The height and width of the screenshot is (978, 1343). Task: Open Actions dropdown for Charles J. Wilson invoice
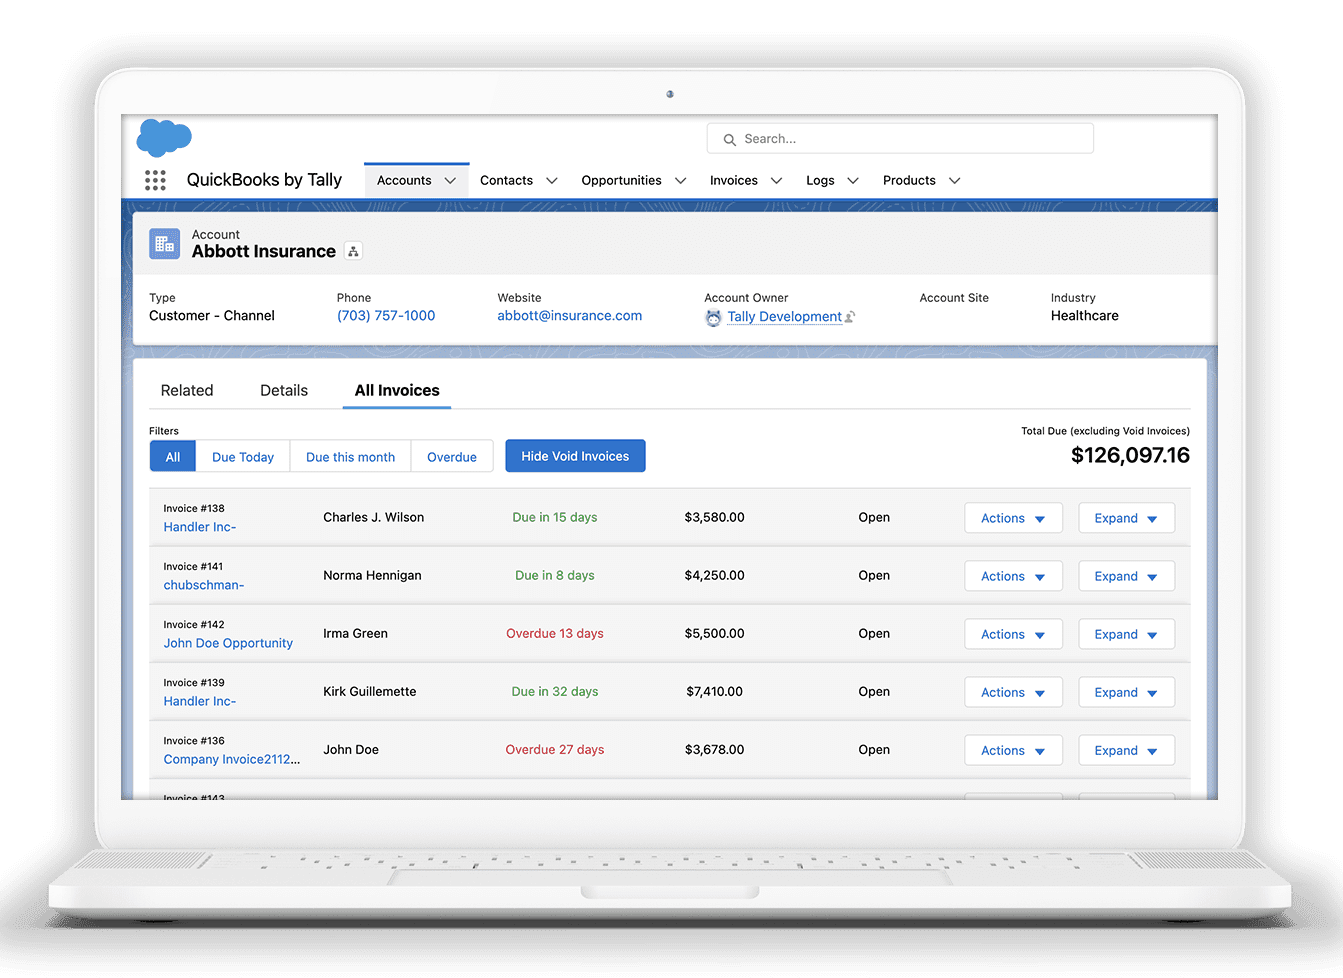pos(1013,518)
